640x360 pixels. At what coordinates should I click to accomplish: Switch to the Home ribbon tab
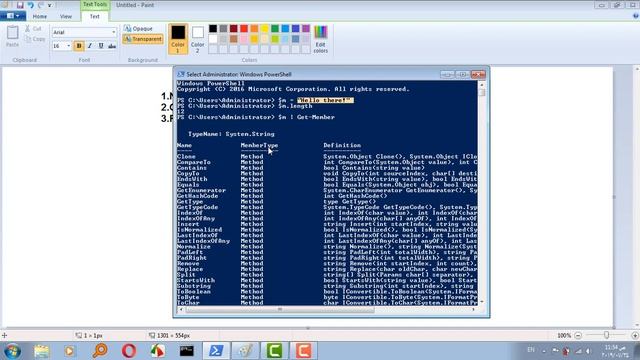[40, 16]
